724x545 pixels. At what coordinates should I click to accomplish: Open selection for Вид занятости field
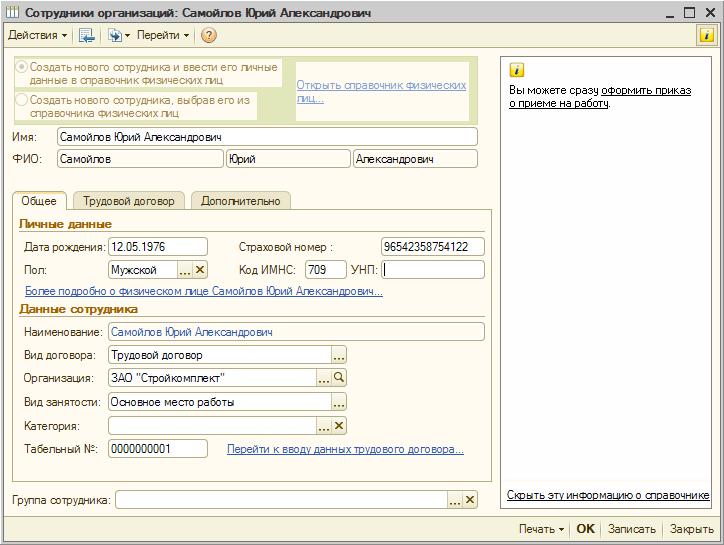coord(339,402)
